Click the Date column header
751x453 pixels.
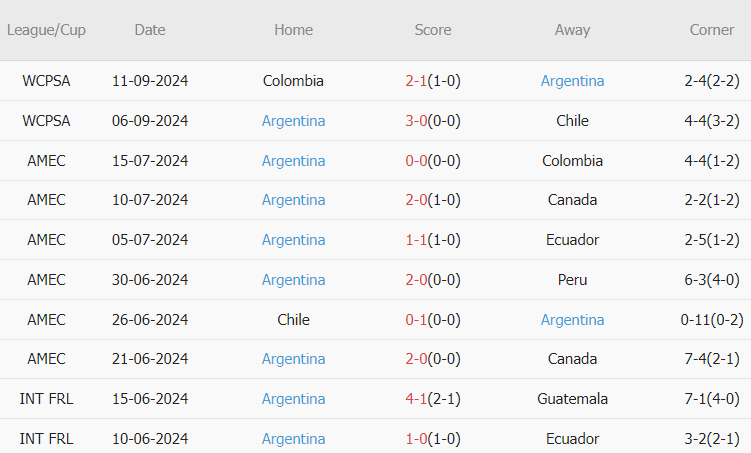150,30
